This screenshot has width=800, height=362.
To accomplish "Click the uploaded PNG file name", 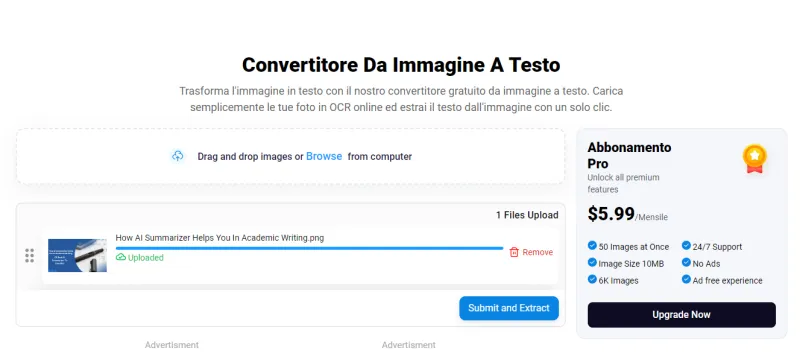I will pyautogui.click(x=220, y=238).
